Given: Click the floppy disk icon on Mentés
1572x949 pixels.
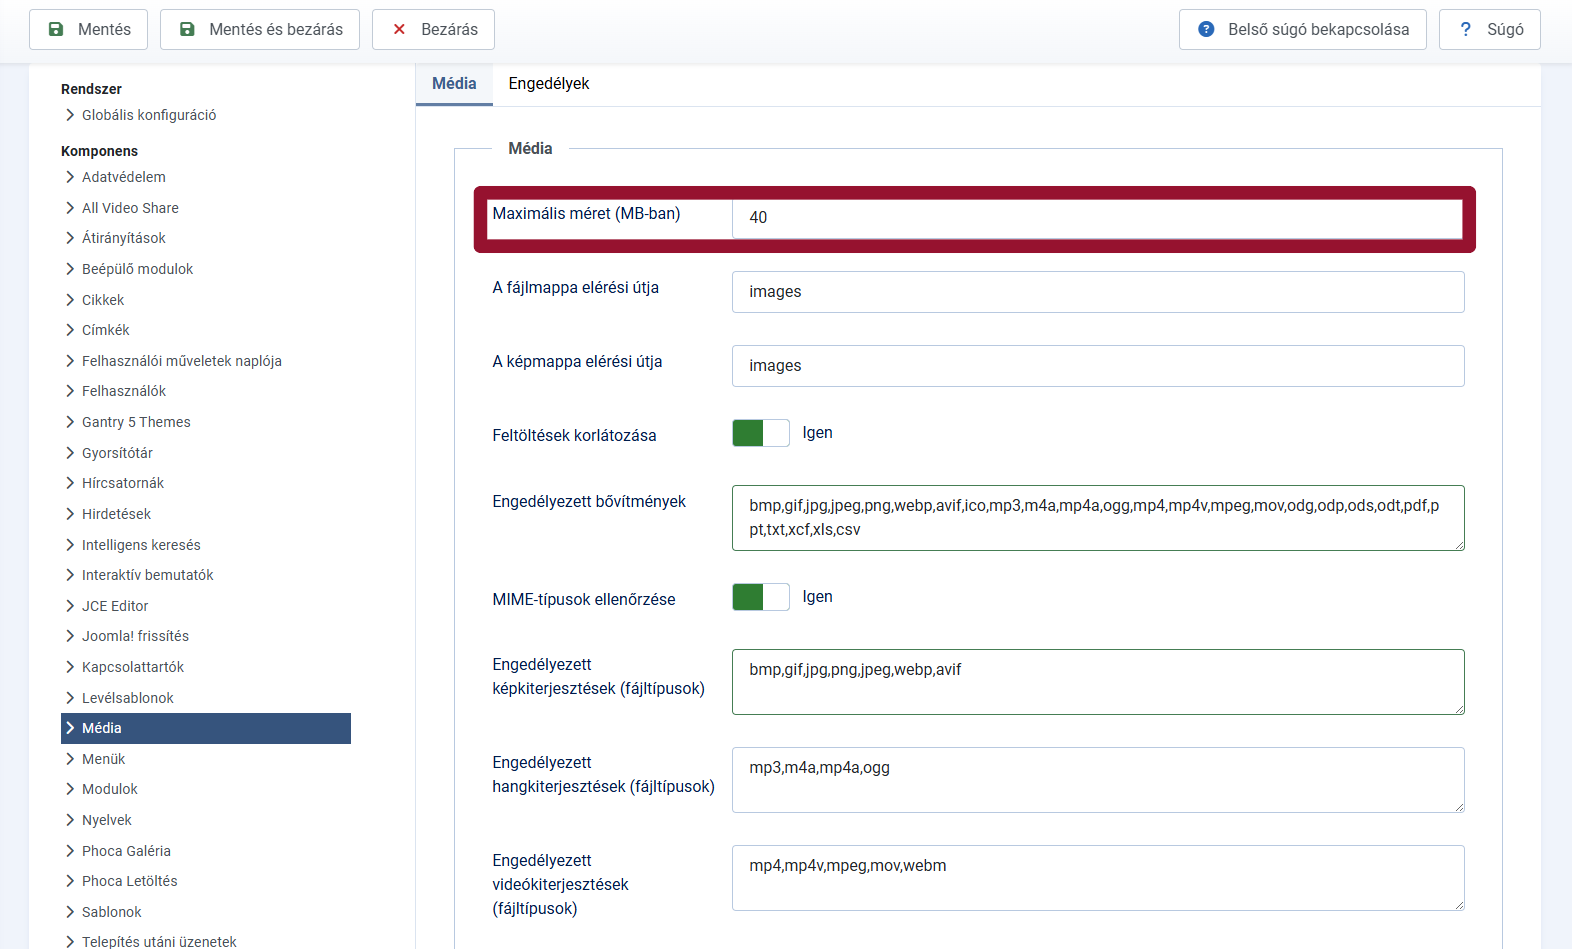Looking at the screenshot, I should coord(57,30).
